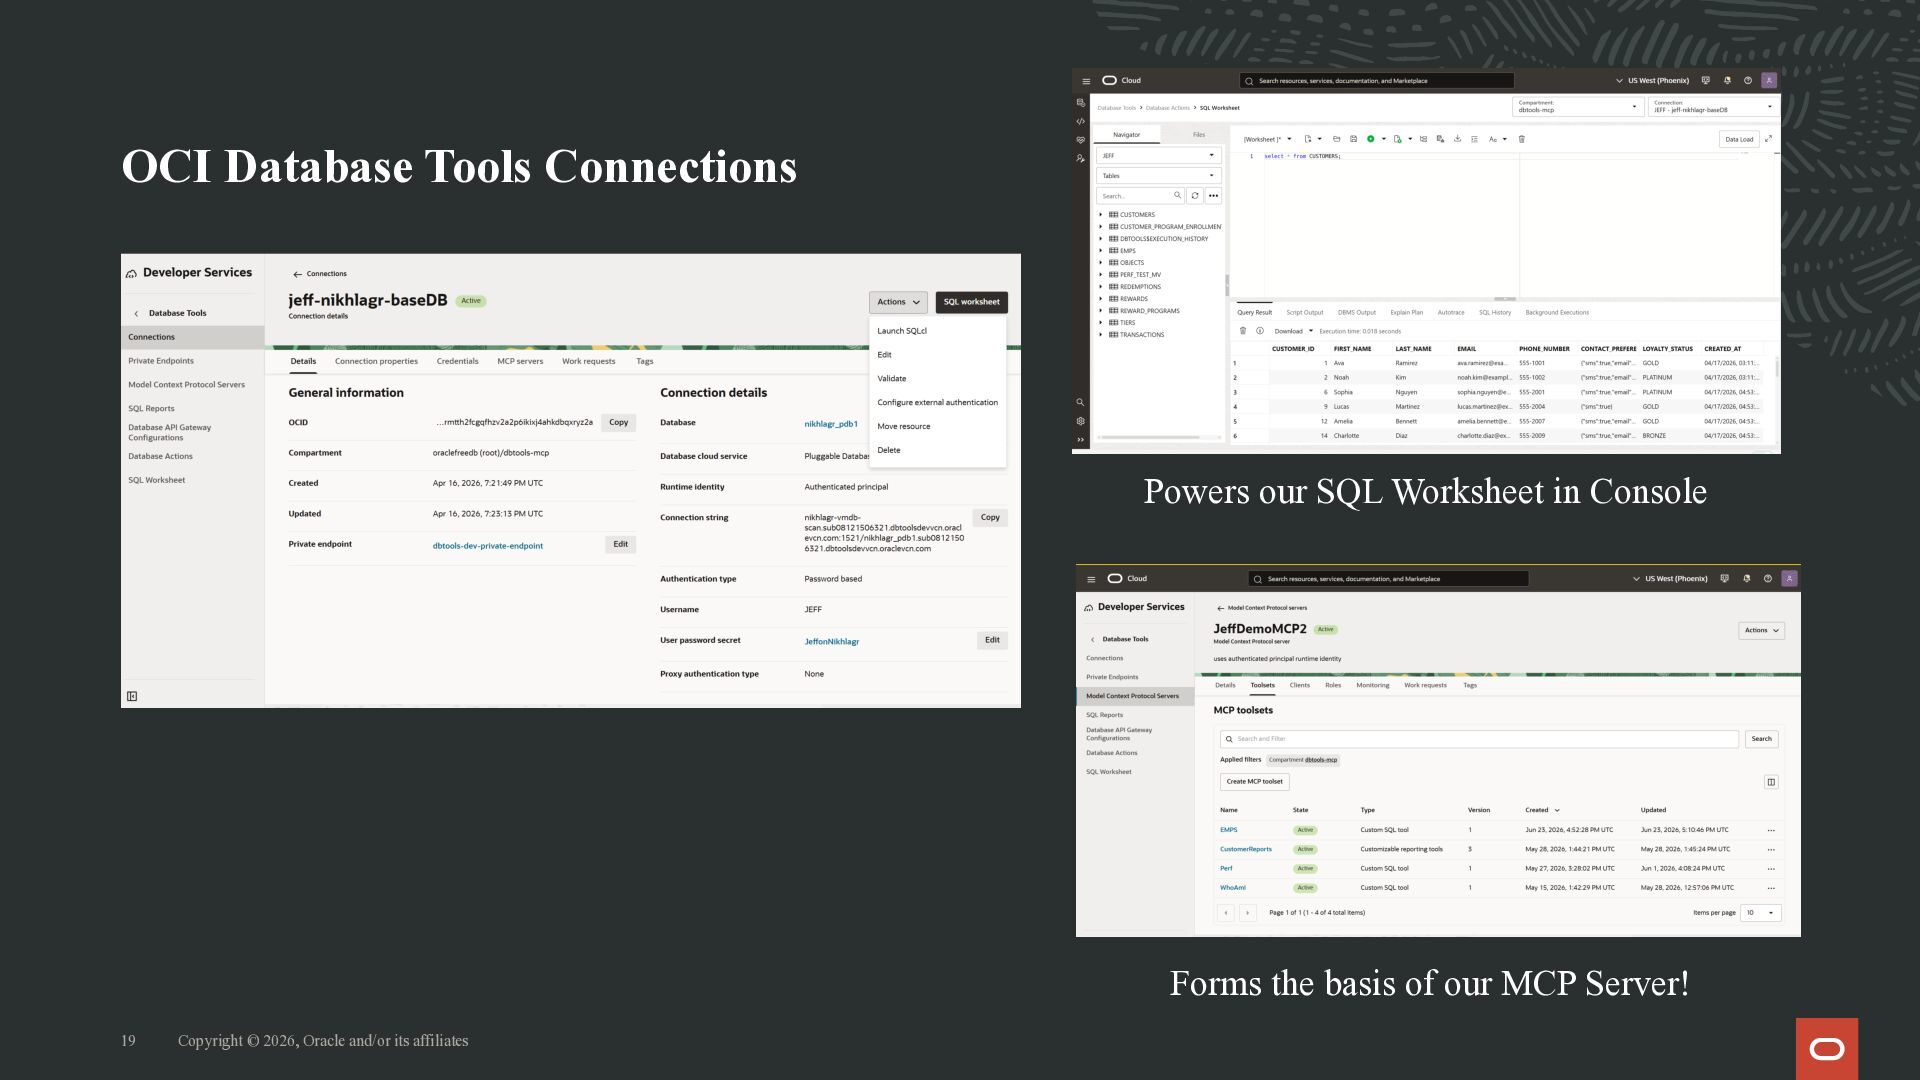
Task: Open the dbtools-dev-private-endpoint link
Action: (488, 546)
